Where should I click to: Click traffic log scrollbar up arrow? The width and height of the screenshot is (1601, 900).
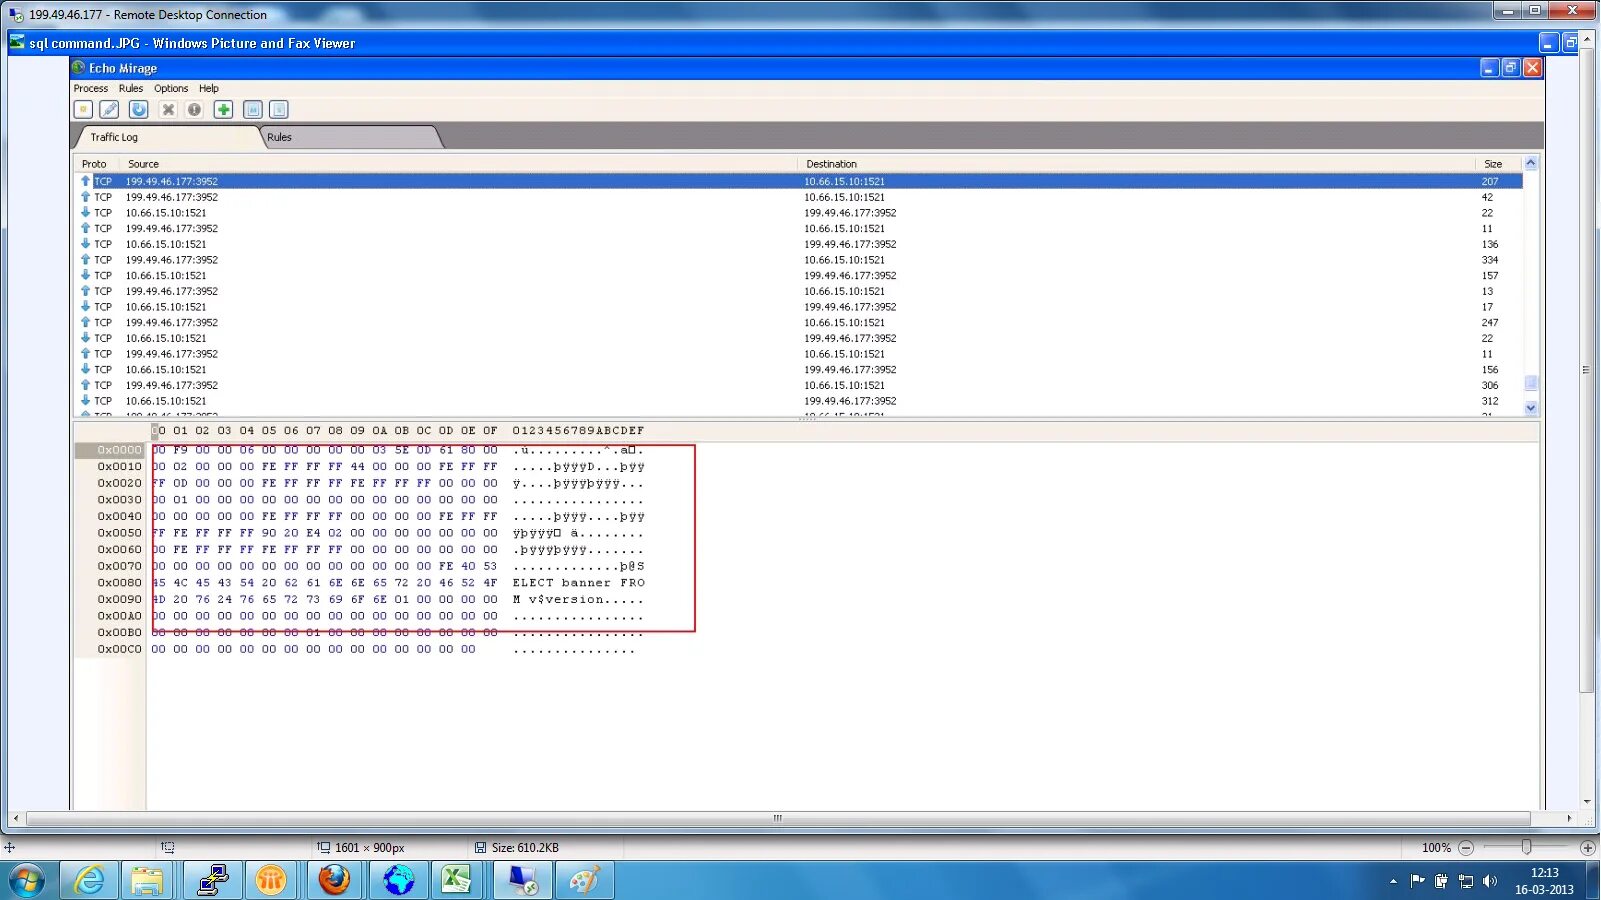click(1530, 163)
